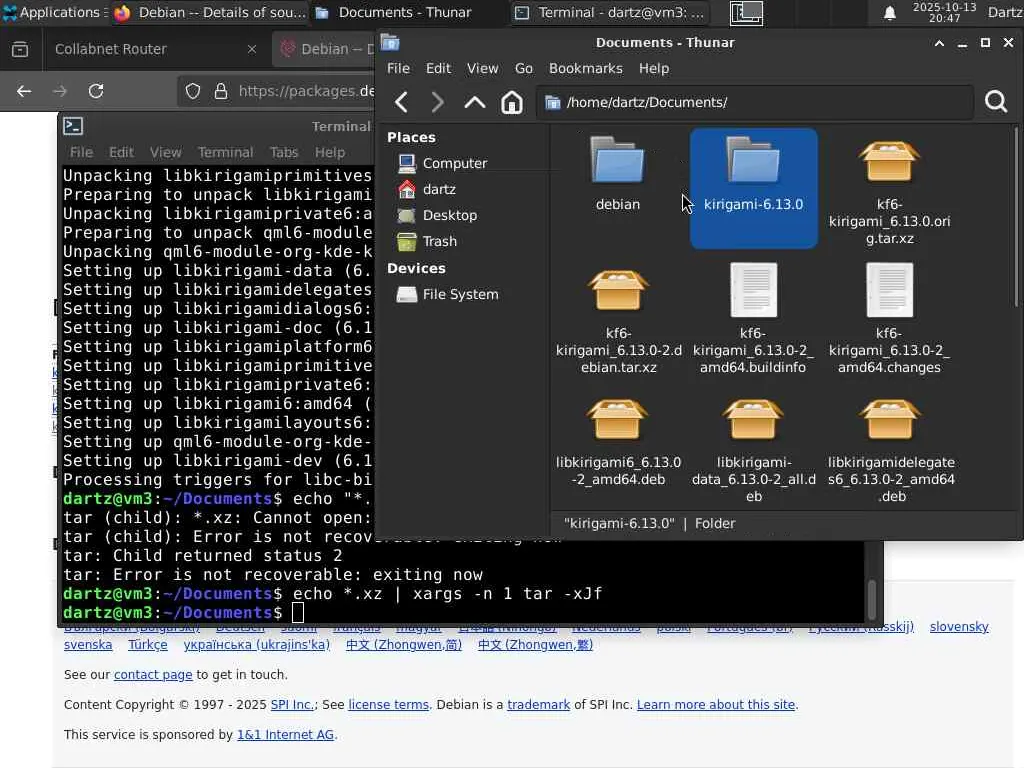1024x768 pixels.
Task: Switch to Collabnet Router browser tab
Action: coord(155,49)
